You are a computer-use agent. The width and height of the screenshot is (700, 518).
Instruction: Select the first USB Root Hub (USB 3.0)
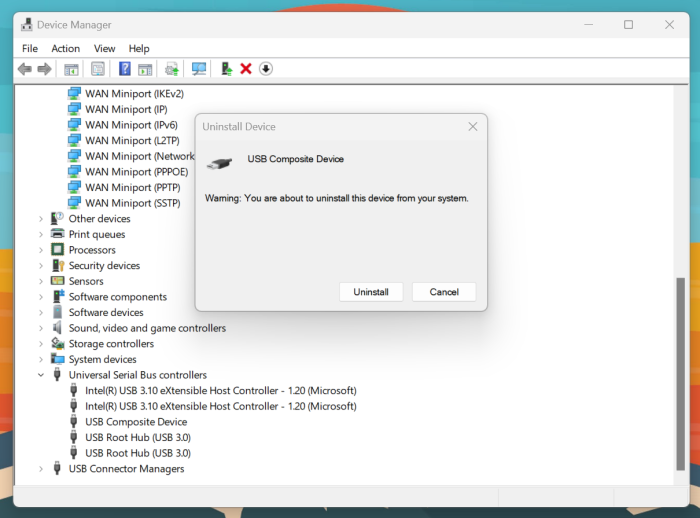pyautogui.click(x=138, y=437)
